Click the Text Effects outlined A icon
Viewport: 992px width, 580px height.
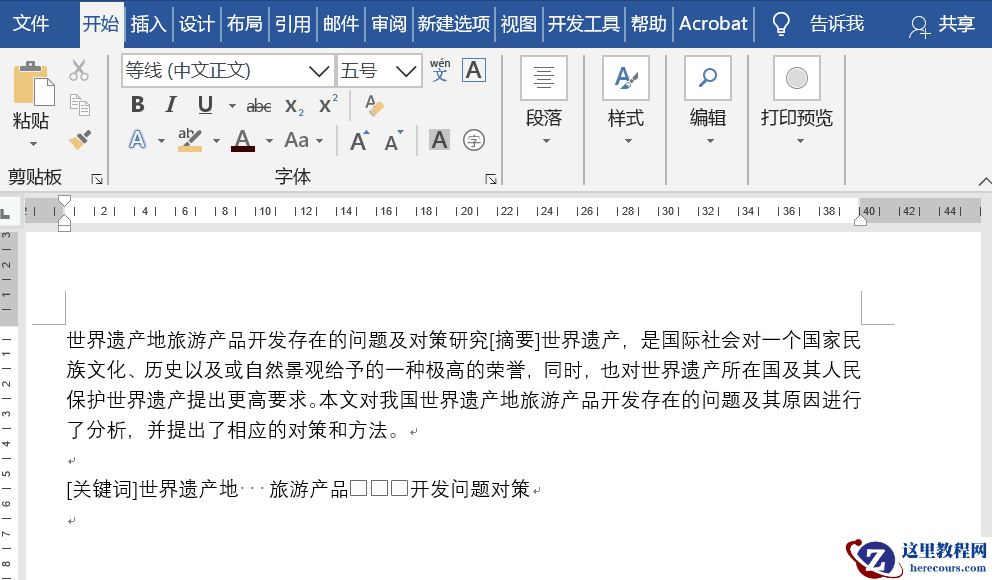[137, 140]
